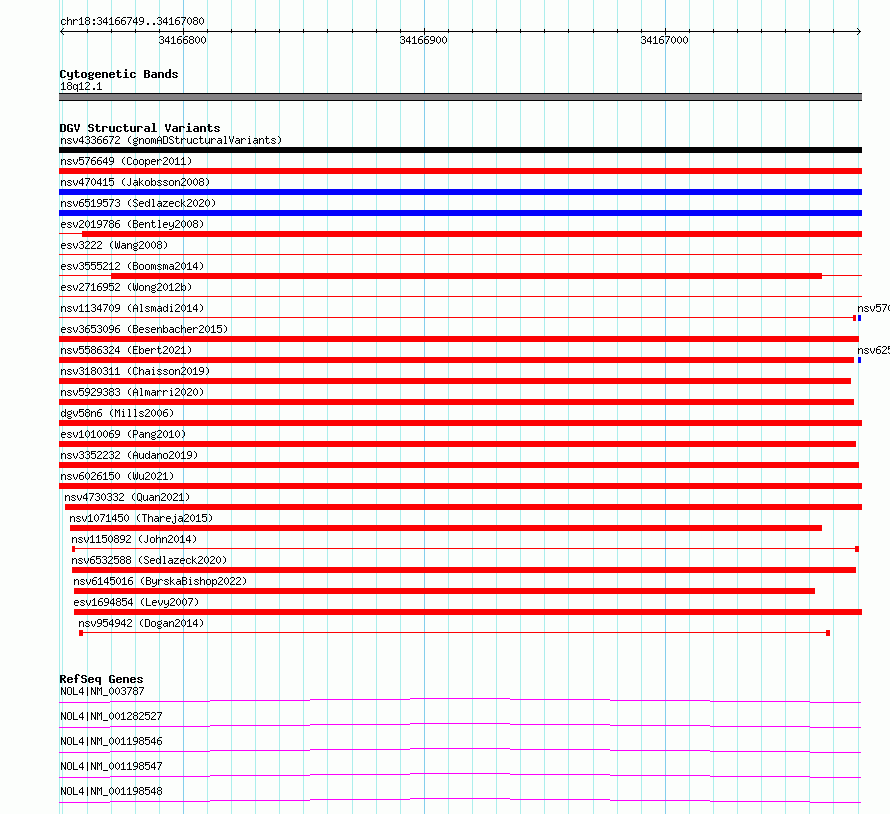Select the esv1694854 (Levy2007) label
Image resolution: width=890 pixels, height=814 pixels.
tap(136, 602)
